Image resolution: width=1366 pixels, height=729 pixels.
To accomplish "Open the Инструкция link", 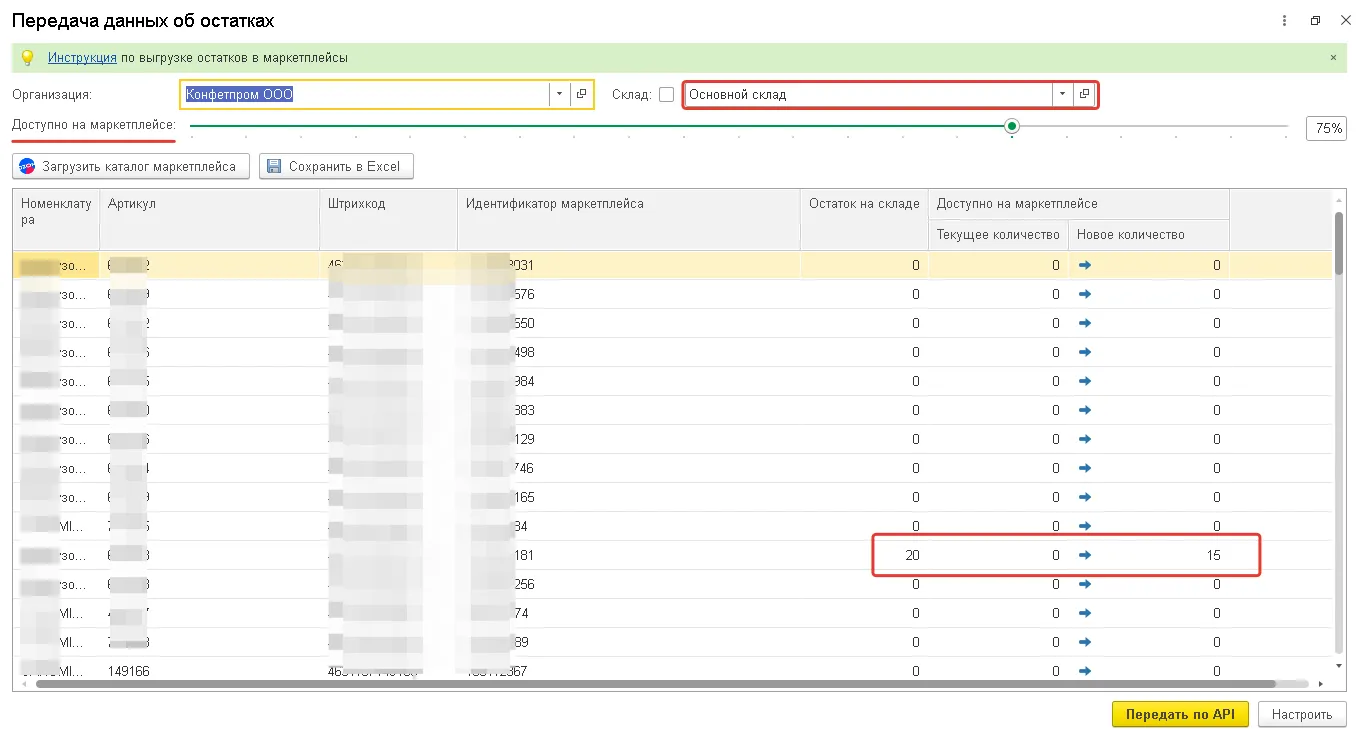I will click(82, 58).
